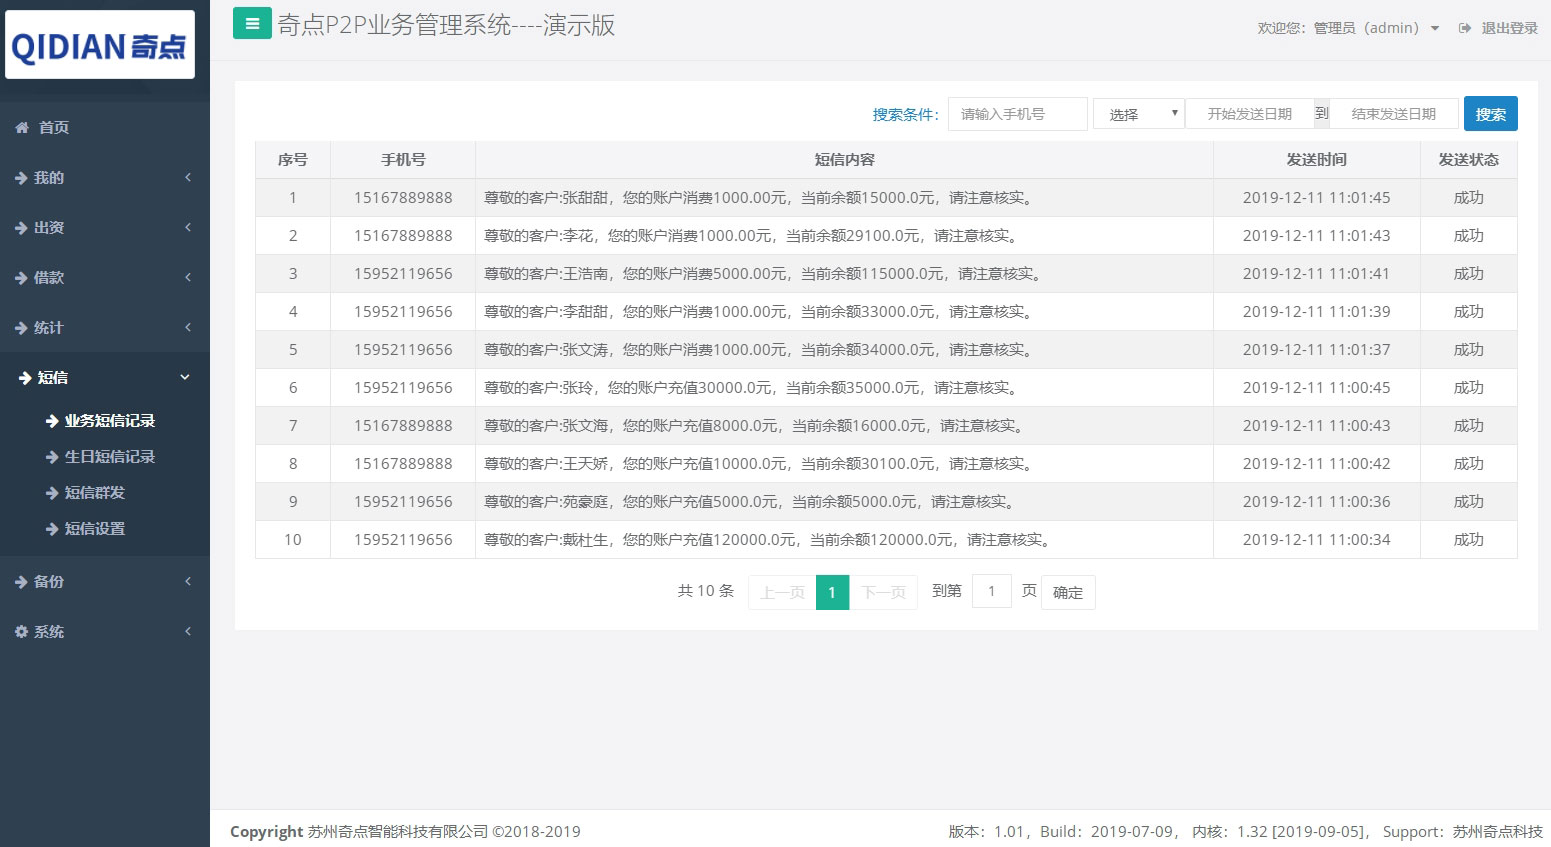The image size is (1551, 847).
Task: Open the 系统 gear icon in sidebar
Action: point(24,631)
